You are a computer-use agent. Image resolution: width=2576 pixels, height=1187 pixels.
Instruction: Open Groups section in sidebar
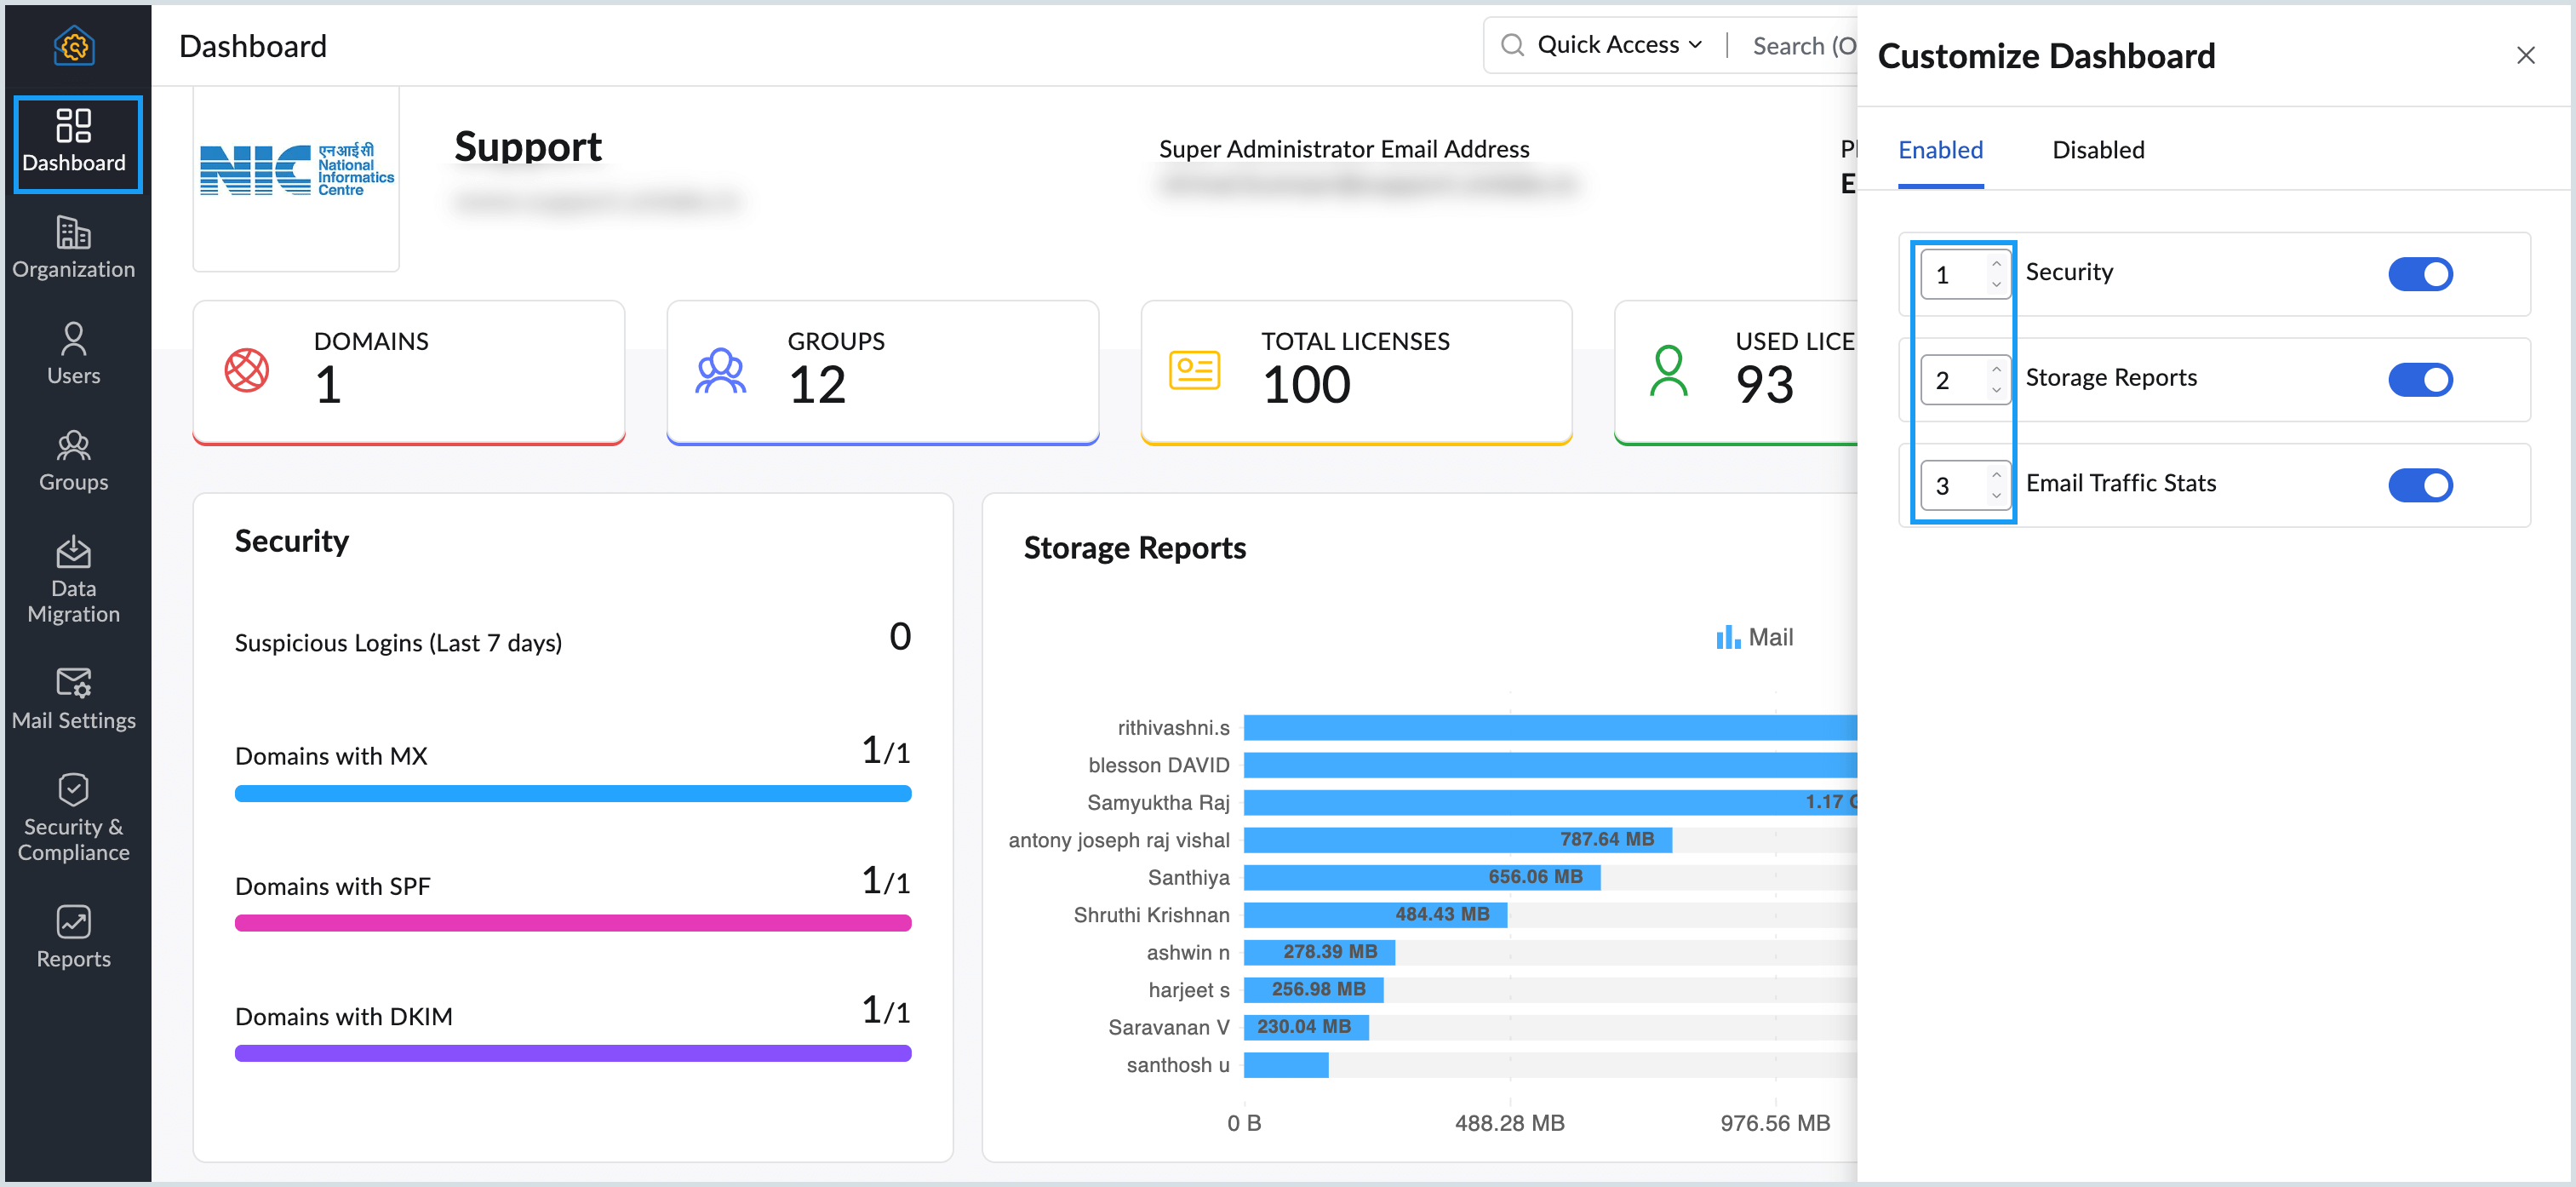[73, 460]
